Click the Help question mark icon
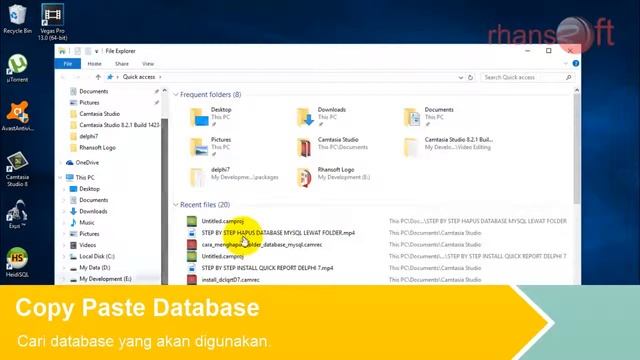Image resolution: width=640 pixels, height=360 pixels. (576, 64)
